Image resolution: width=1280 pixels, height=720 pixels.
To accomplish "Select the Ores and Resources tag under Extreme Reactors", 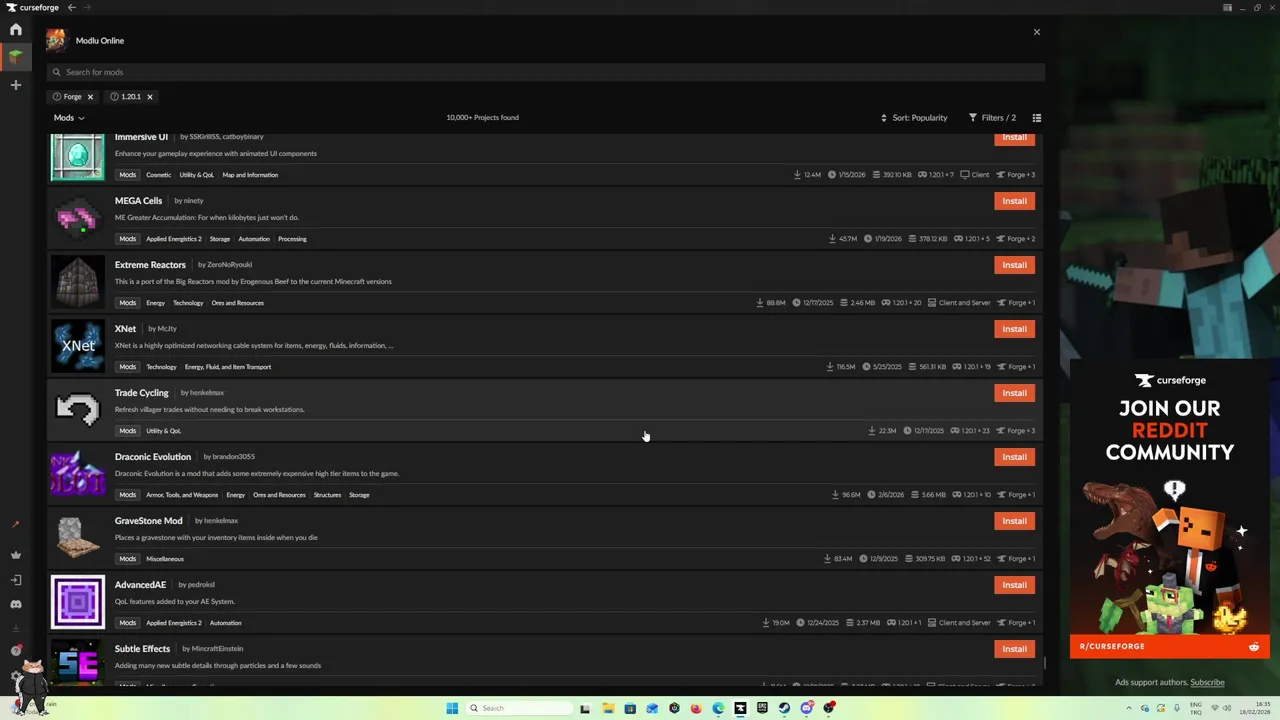I will tap(237, 303).
